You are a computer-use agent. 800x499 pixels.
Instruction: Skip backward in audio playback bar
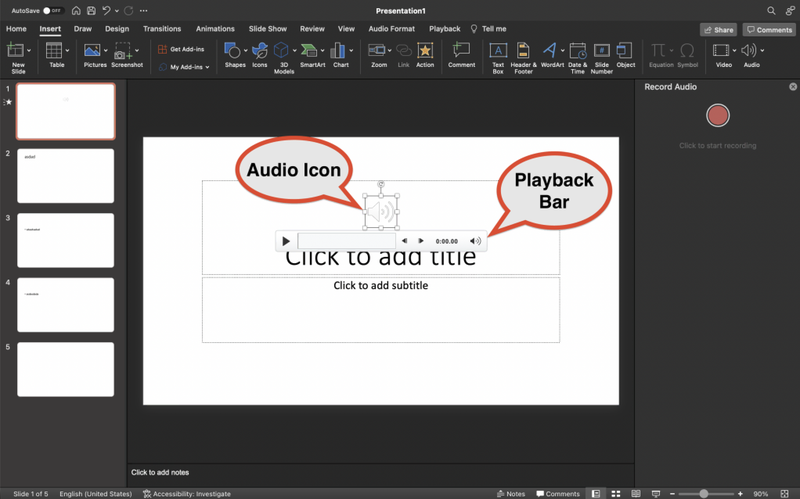[404, 241]
